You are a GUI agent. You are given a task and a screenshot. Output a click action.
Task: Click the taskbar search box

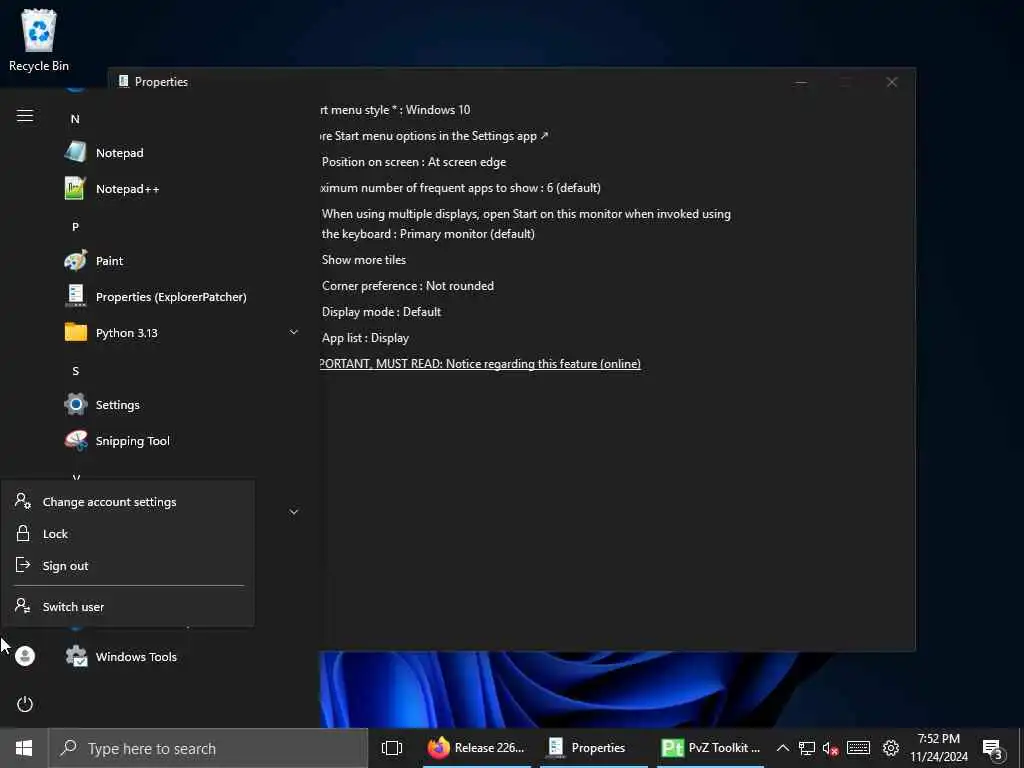[x=208, y=748]
